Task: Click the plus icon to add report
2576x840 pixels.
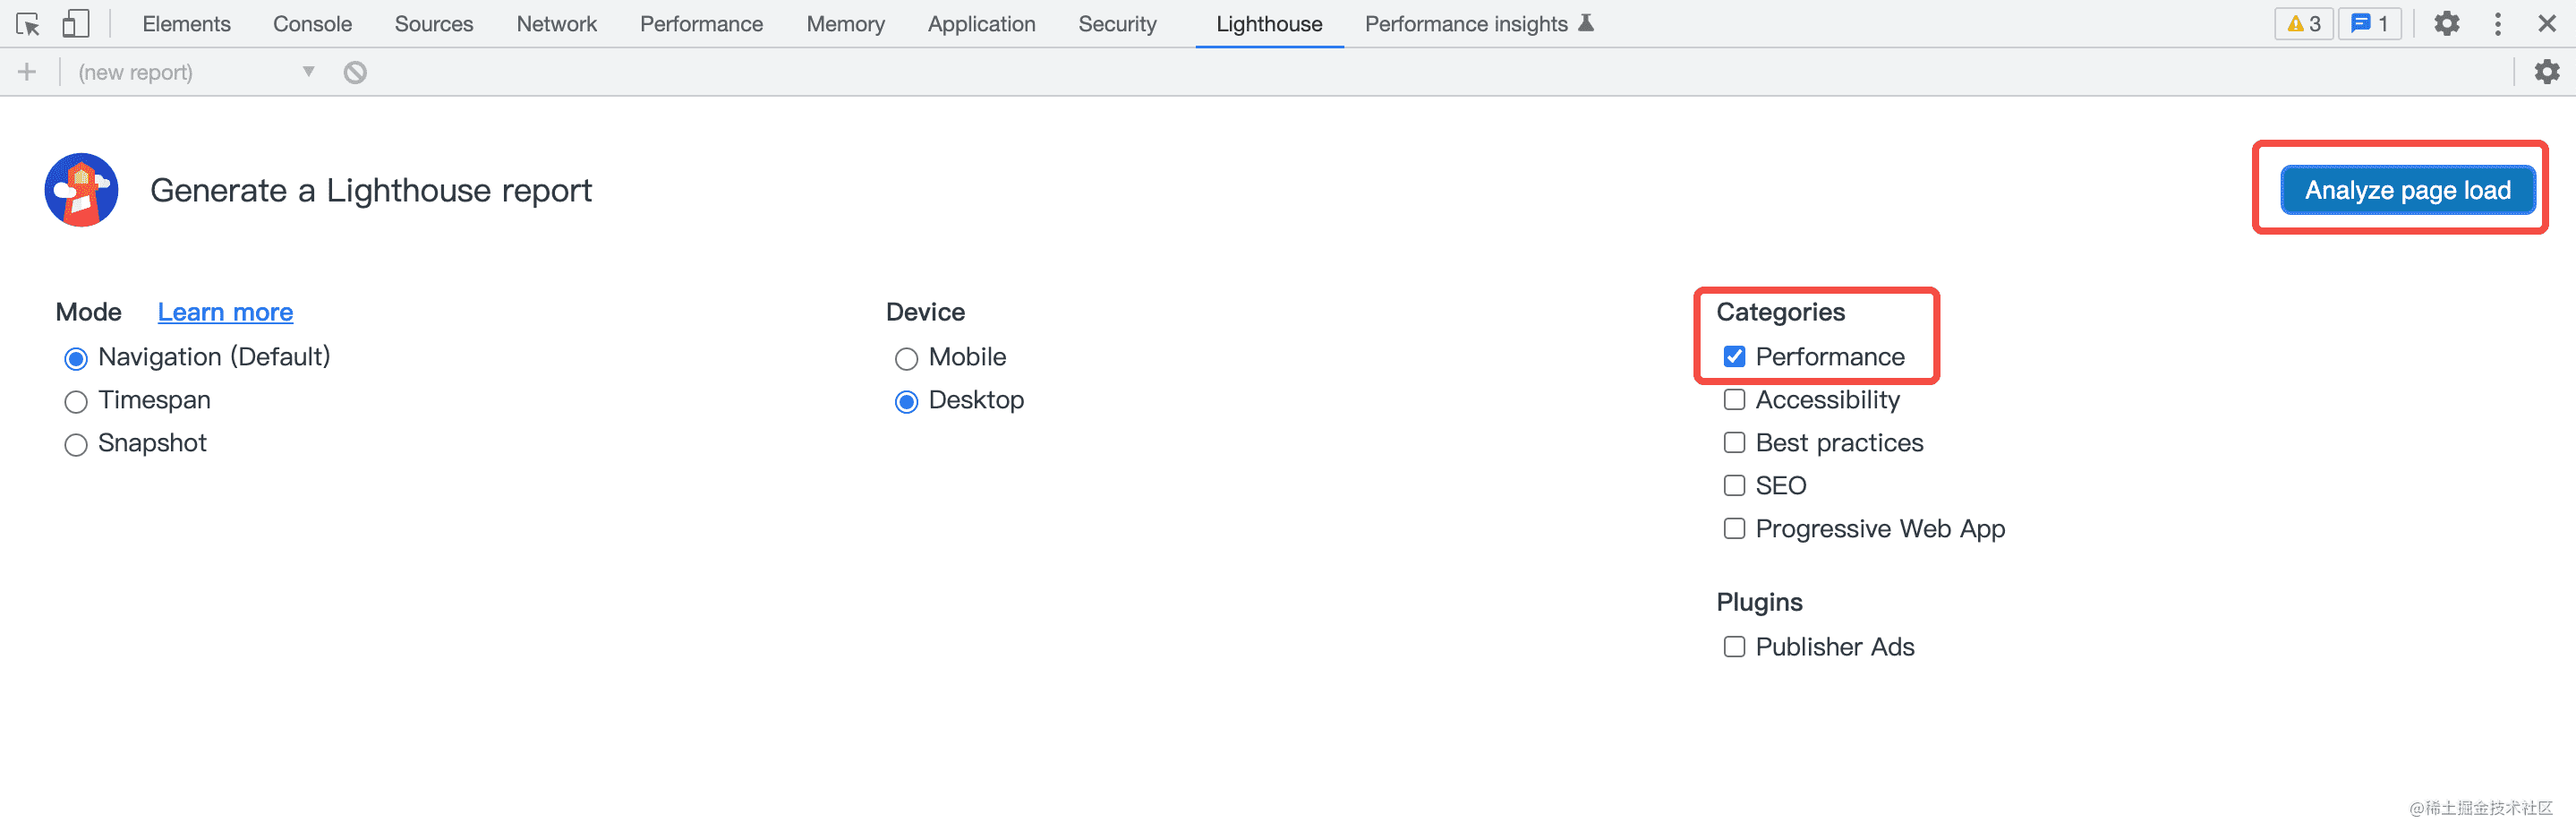Action: 27,72
